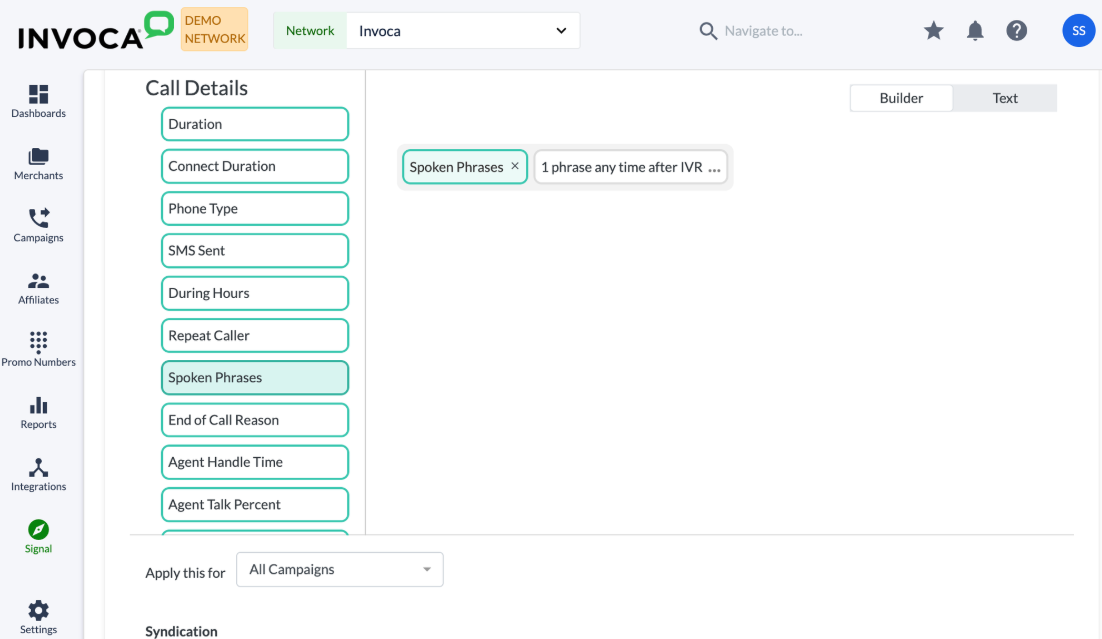Image resolution: width=1102 pixels, height=639 pixels.
Task: Remove Spoken Phrases with its X
Action: coord(515,166)
